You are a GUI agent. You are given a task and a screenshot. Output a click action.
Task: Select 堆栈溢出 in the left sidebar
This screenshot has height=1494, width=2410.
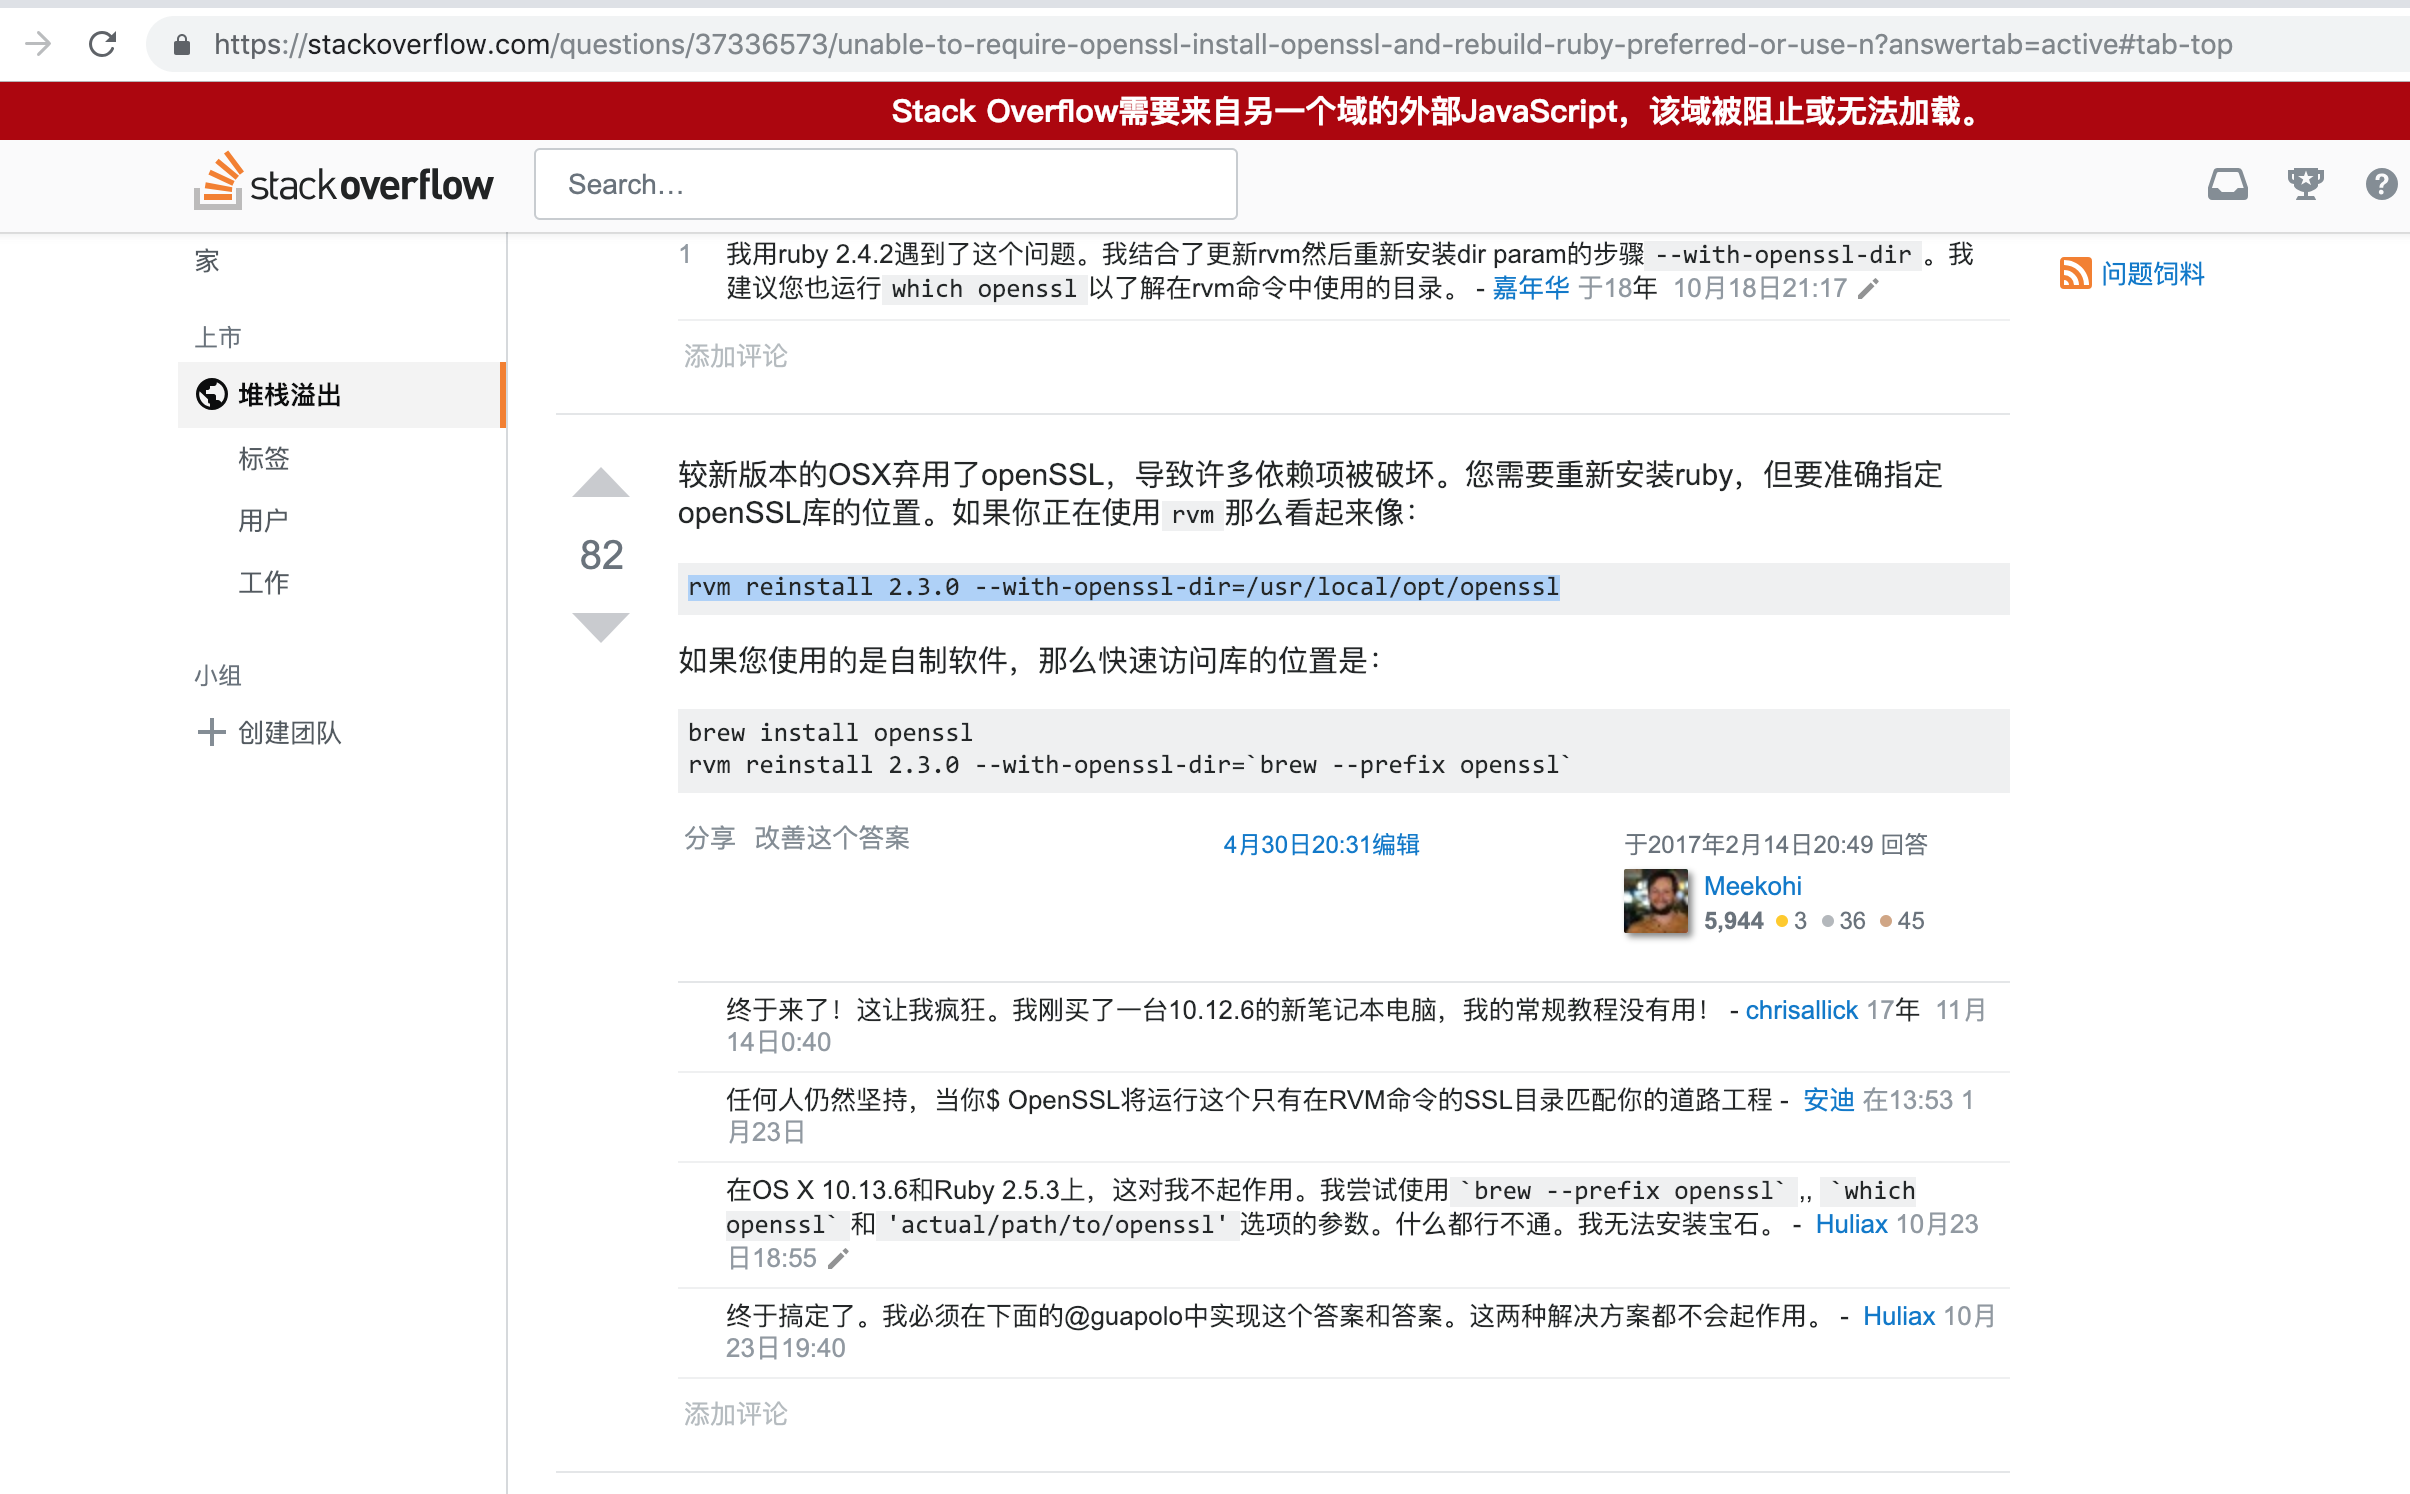pos(290,395)
